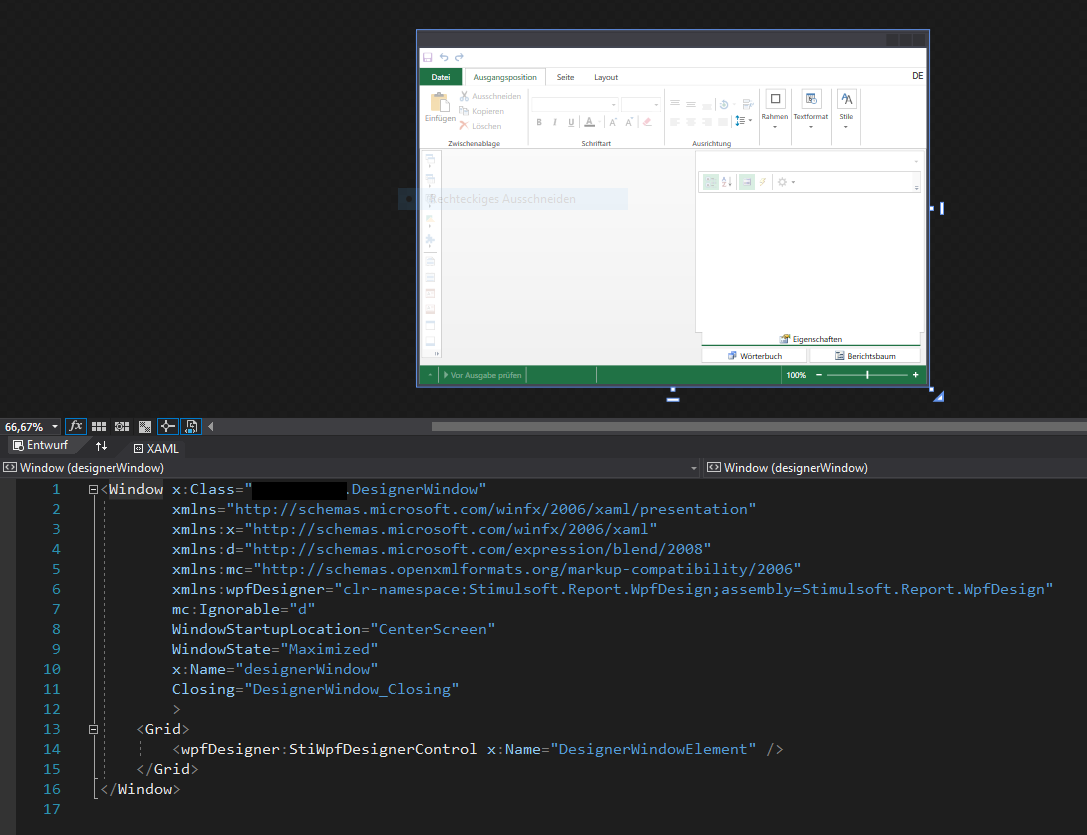Click the redo arrow in designer preview
The image size is (1087, 835).
(x=459, y=58)
